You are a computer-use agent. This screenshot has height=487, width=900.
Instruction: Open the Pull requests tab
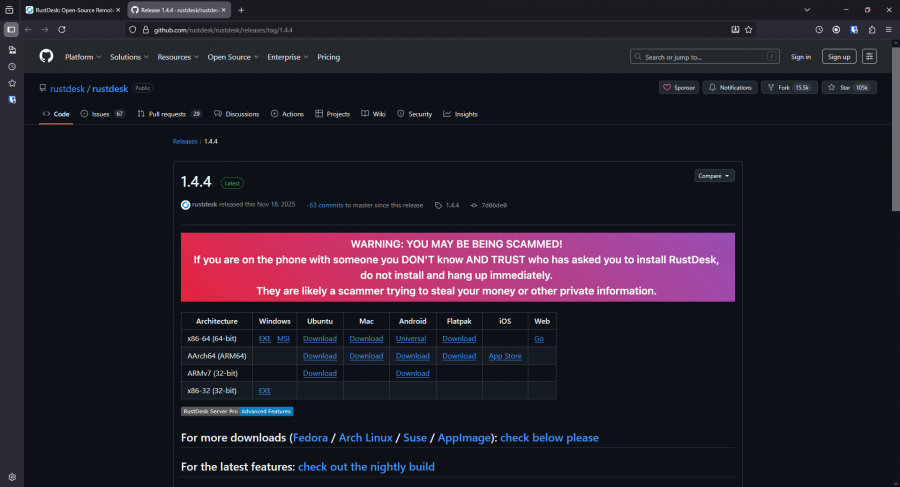[169, 114]
